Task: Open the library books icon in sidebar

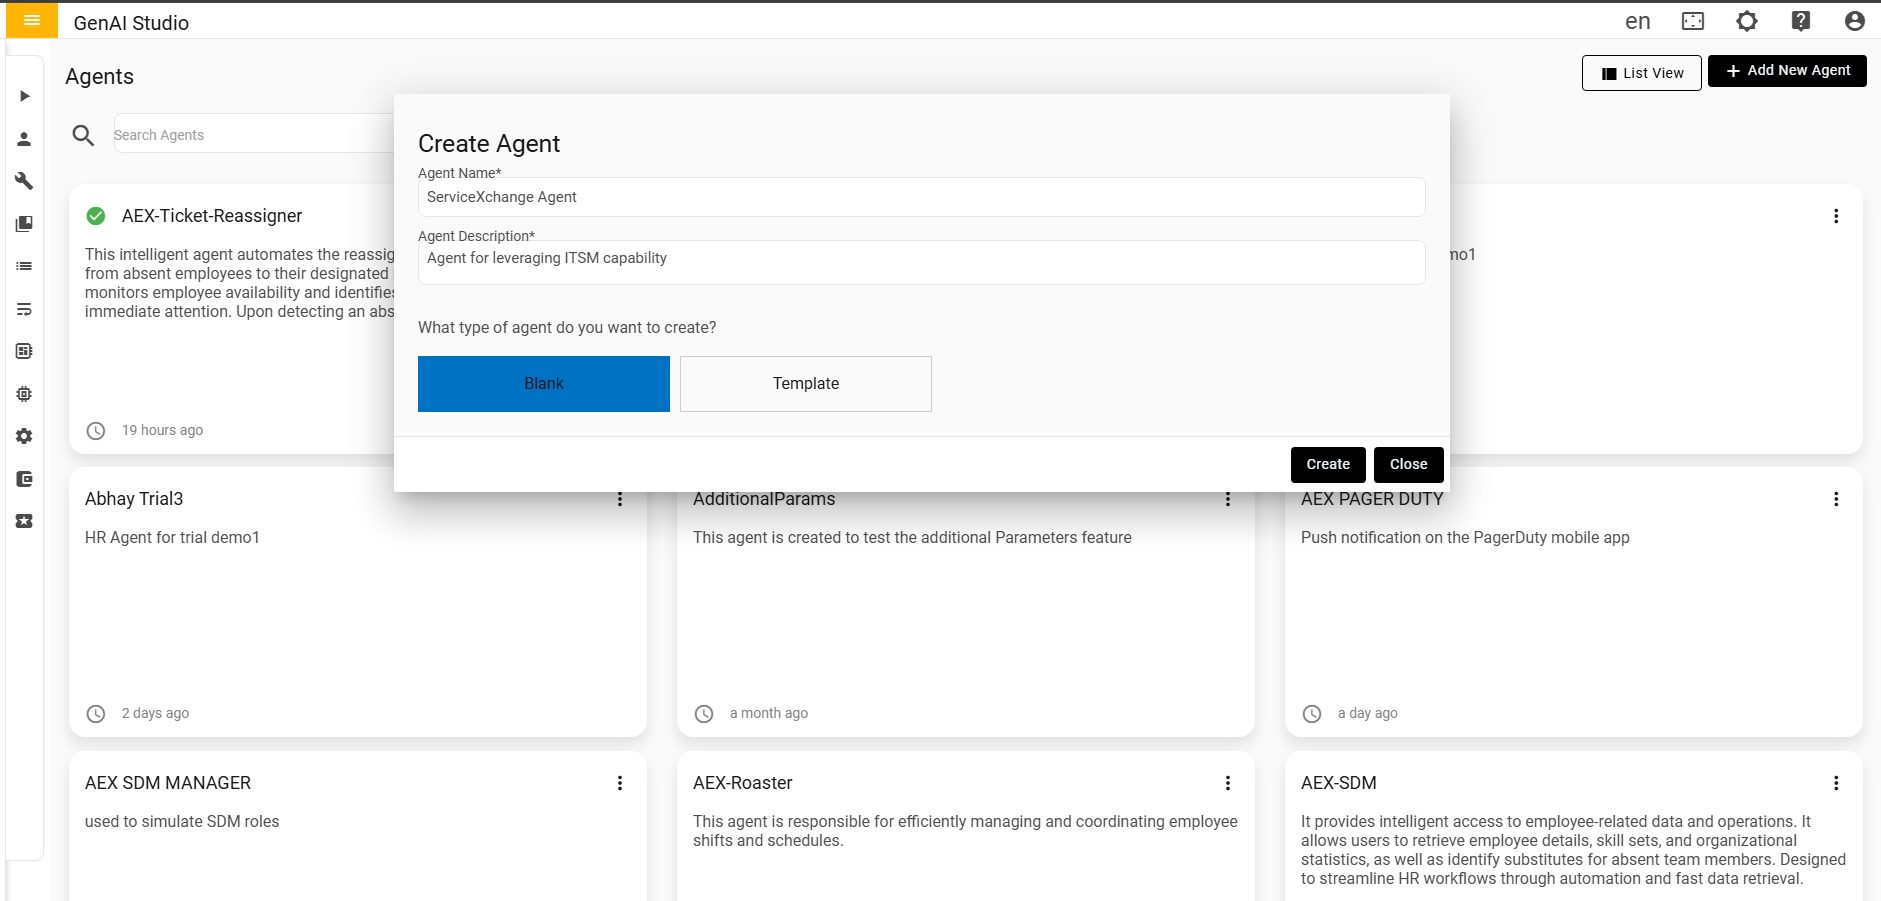Action: 24,224
